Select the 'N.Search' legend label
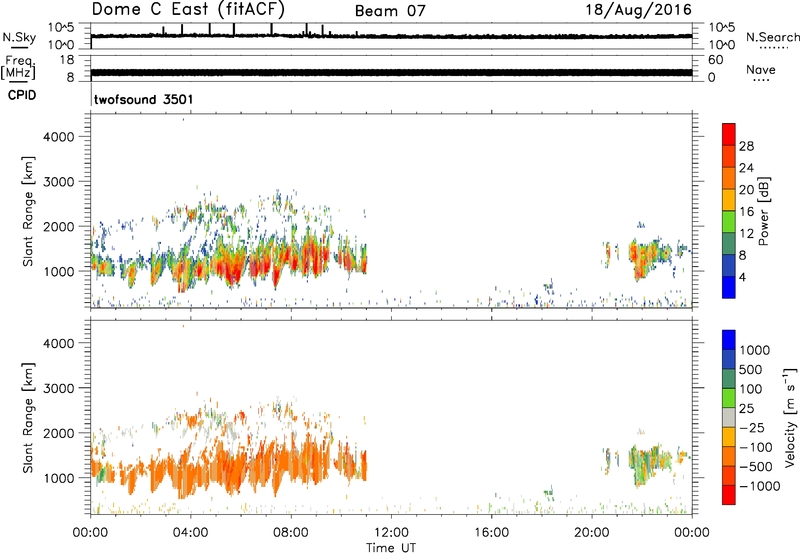 click(x=773, y=37)
